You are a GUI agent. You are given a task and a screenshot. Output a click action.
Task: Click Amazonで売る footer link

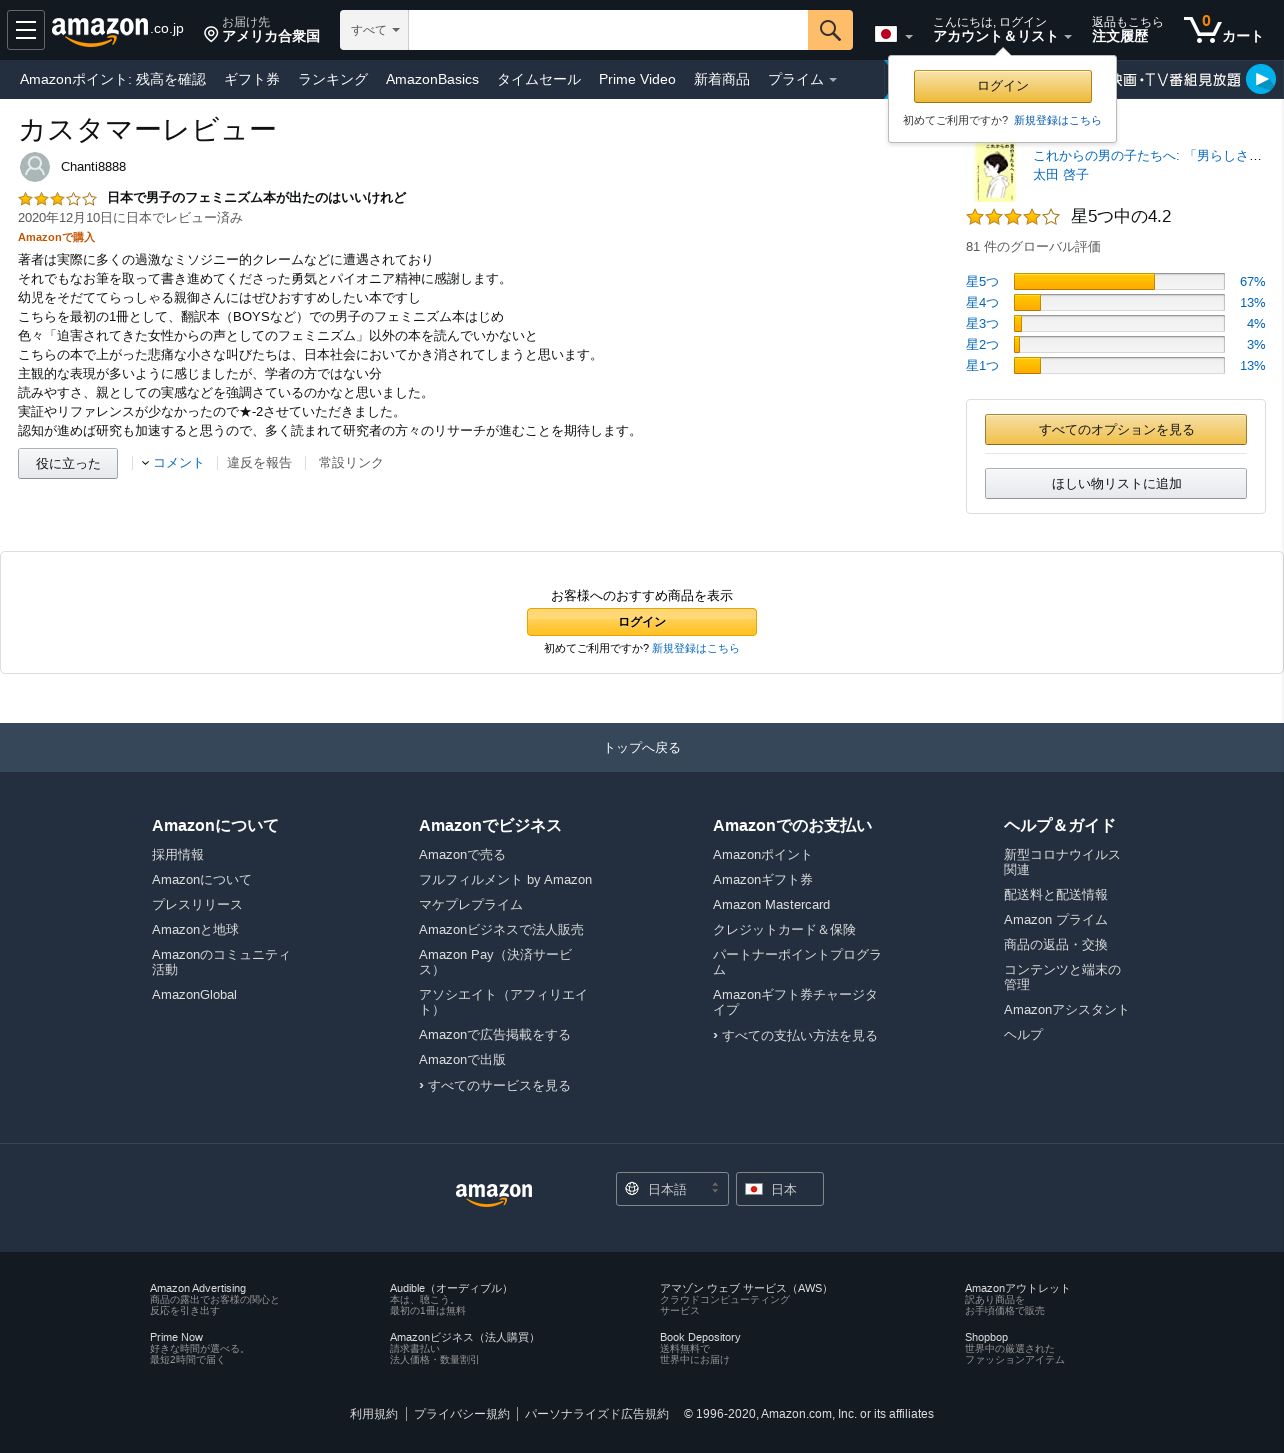[462, 855]
